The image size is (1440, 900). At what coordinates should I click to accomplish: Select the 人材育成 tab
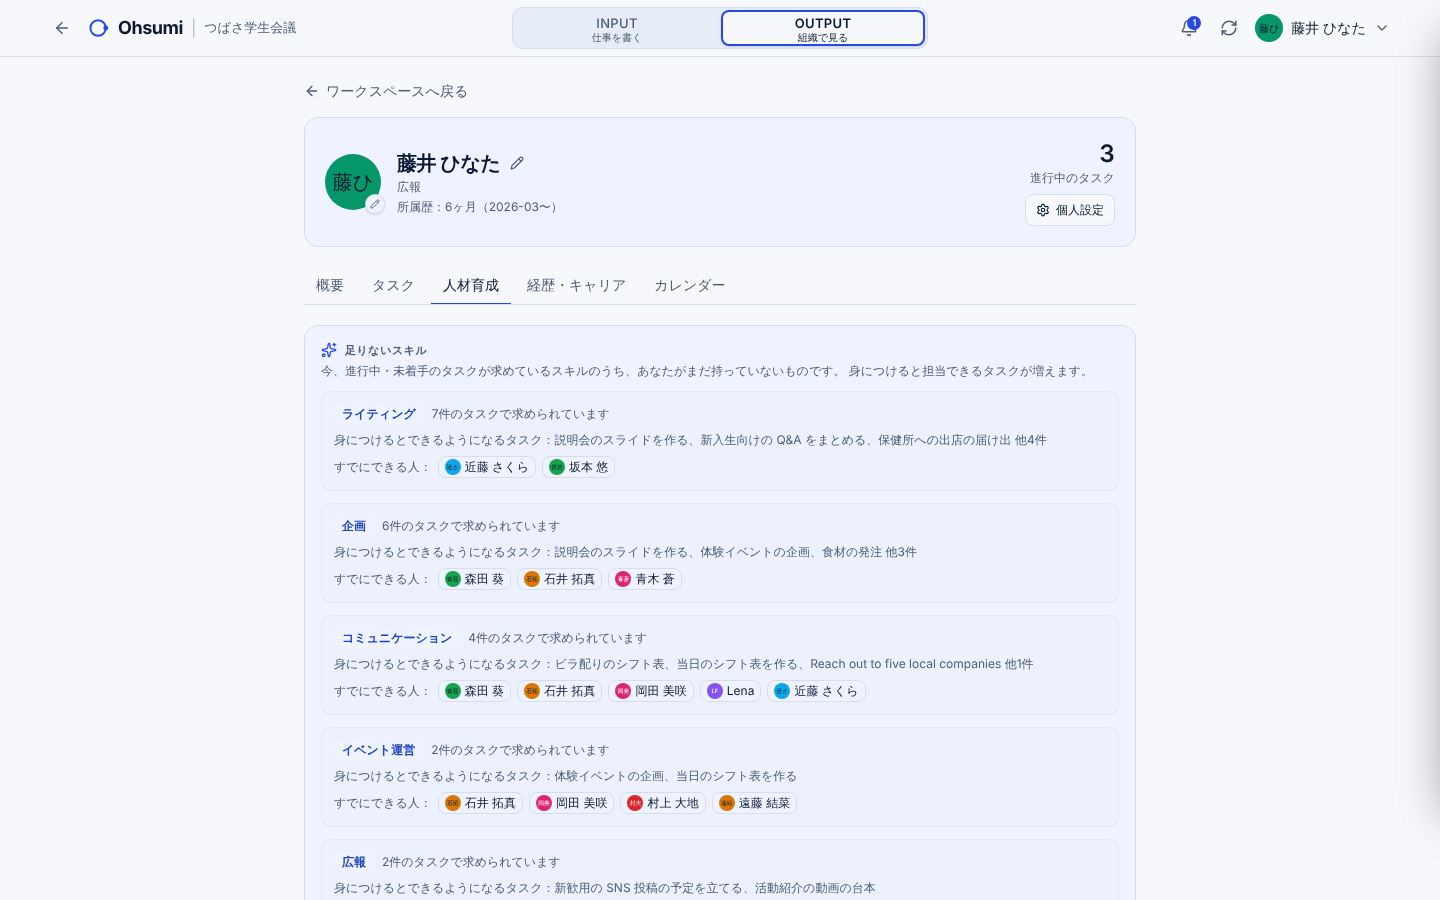(x=471, y=286)
